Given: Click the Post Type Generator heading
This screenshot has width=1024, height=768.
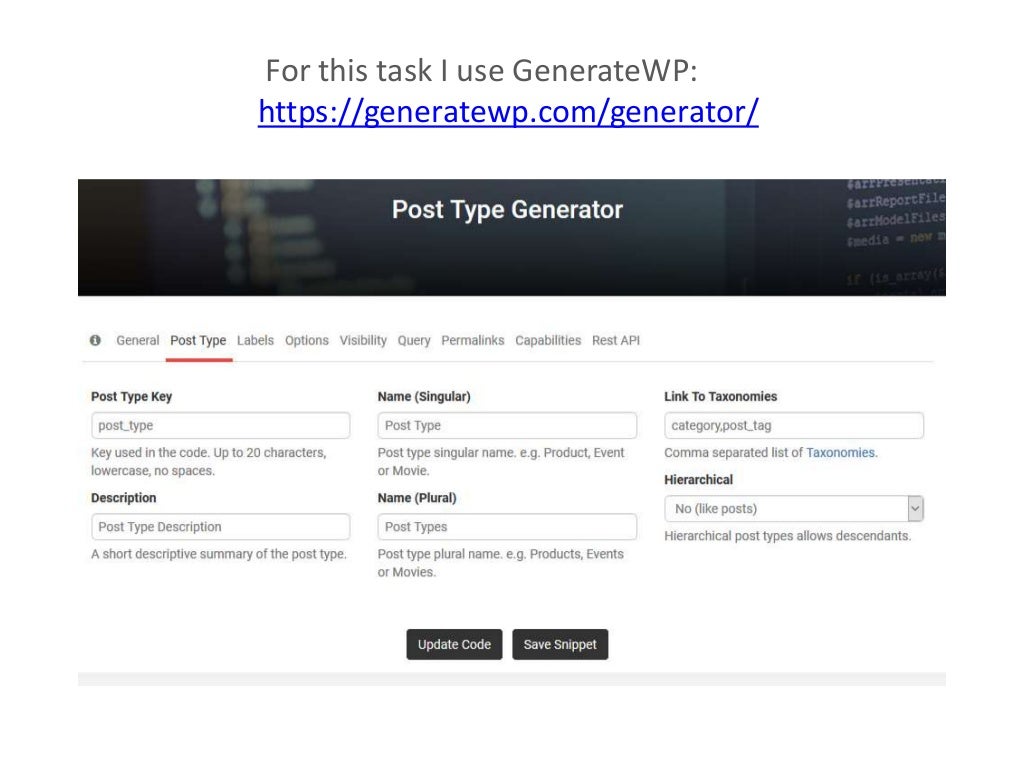Looking at the screenshot, I should point(507,210).
